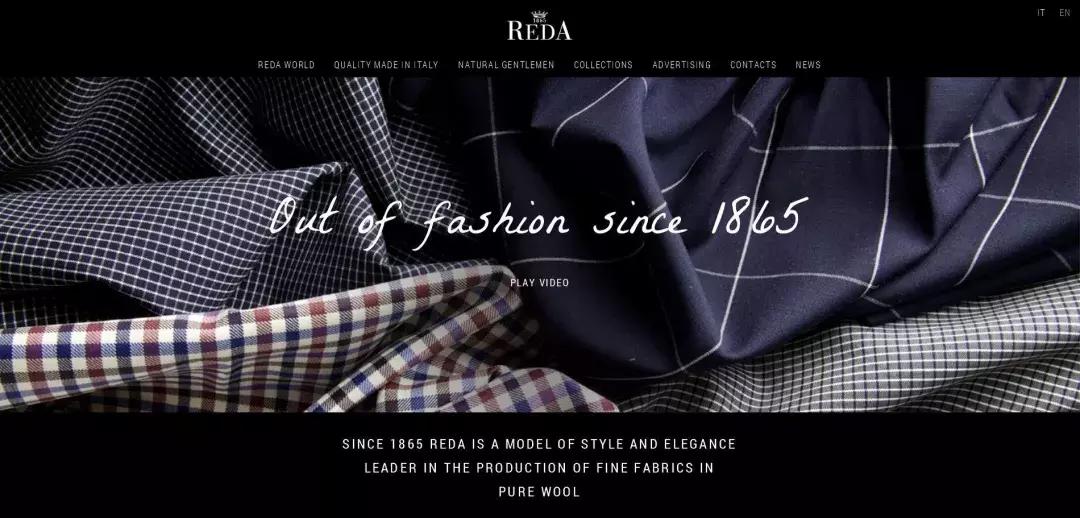This screenshot has height=518, width=1080.
Task: Open Quality Made in Italy page
Action: (x=386, y=65)
